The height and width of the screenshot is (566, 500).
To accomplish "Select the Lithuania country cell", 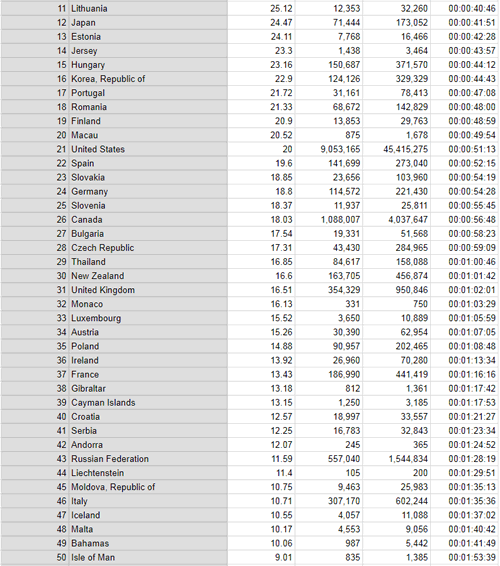I will 148,8.
